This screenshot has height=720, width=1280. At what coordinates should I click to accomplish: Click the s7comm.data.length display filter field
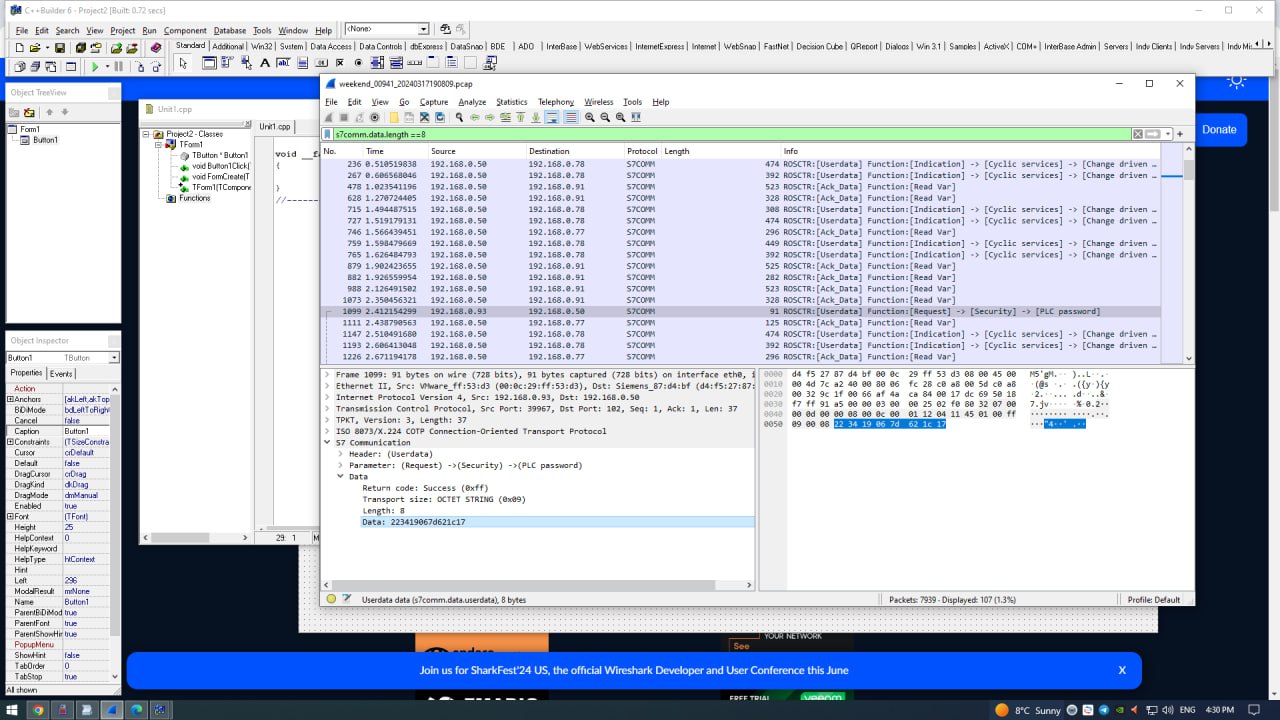730,134
